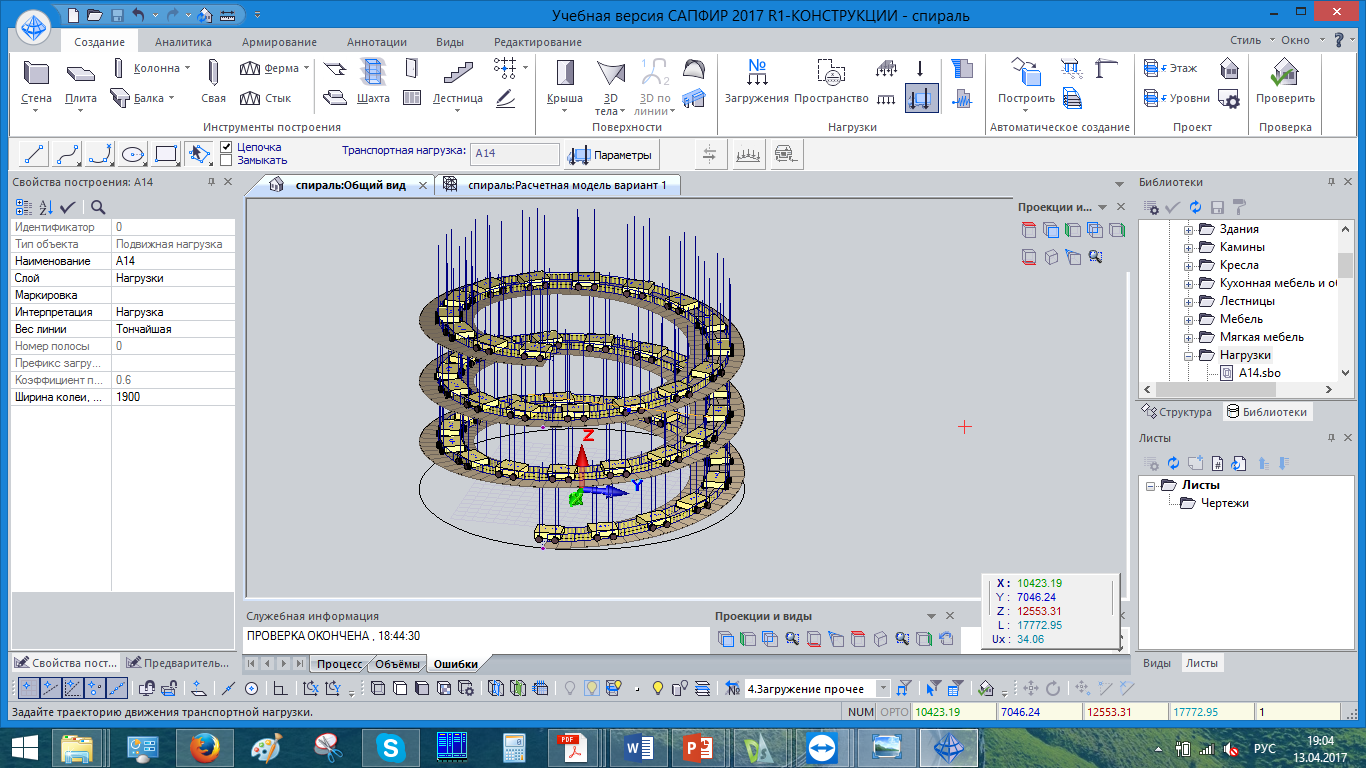Screen dimensions: 1366x768
Task: Toggle the Цепочка checkbox
Action: [226, 147]
